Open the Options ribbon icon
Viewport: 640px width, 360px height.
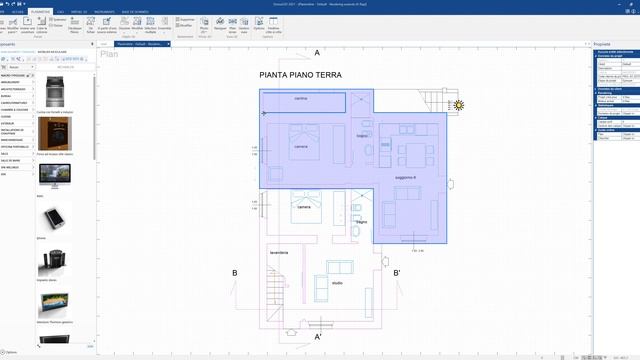click(259, 24)
